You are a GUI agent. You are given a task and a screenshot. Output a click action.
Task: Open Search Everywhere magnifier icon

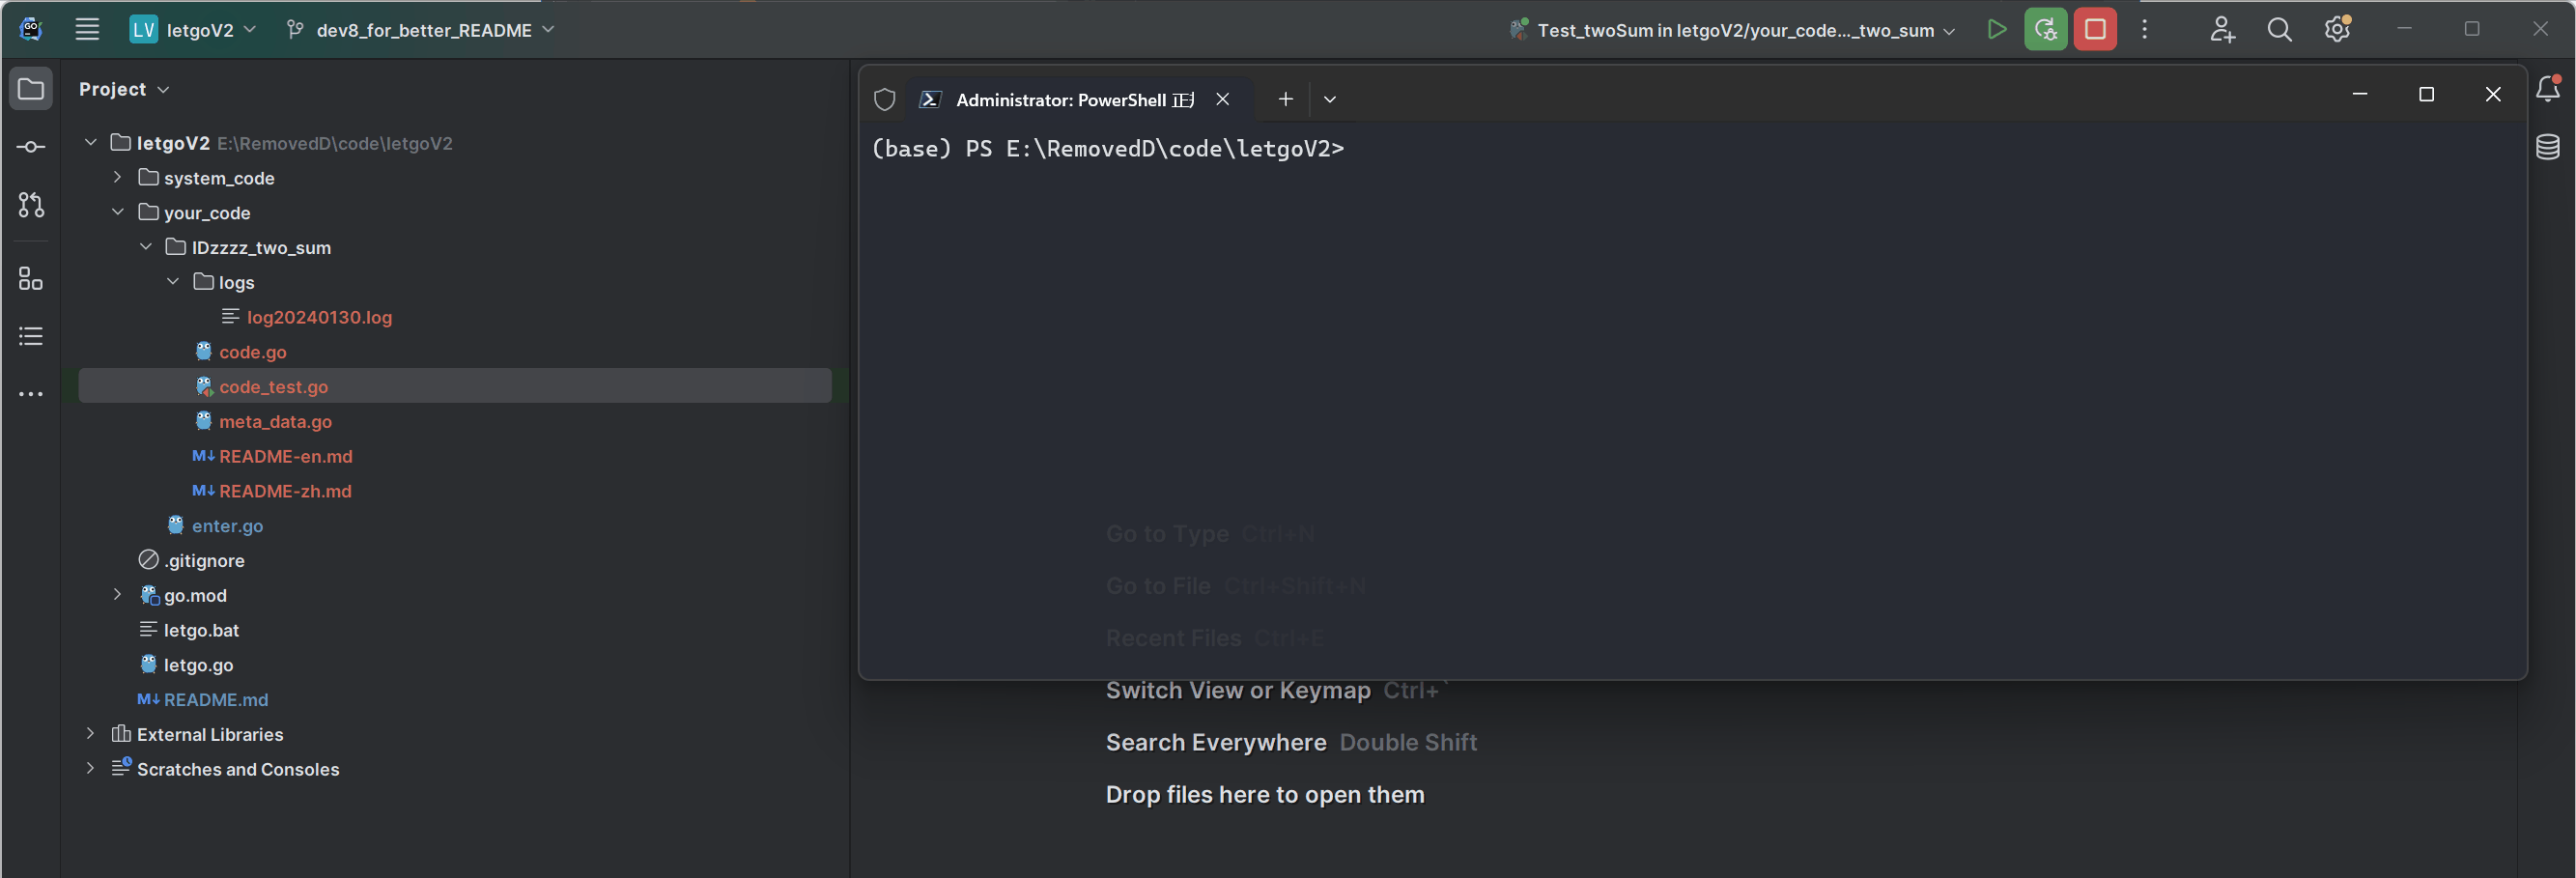click(2279, 30)
